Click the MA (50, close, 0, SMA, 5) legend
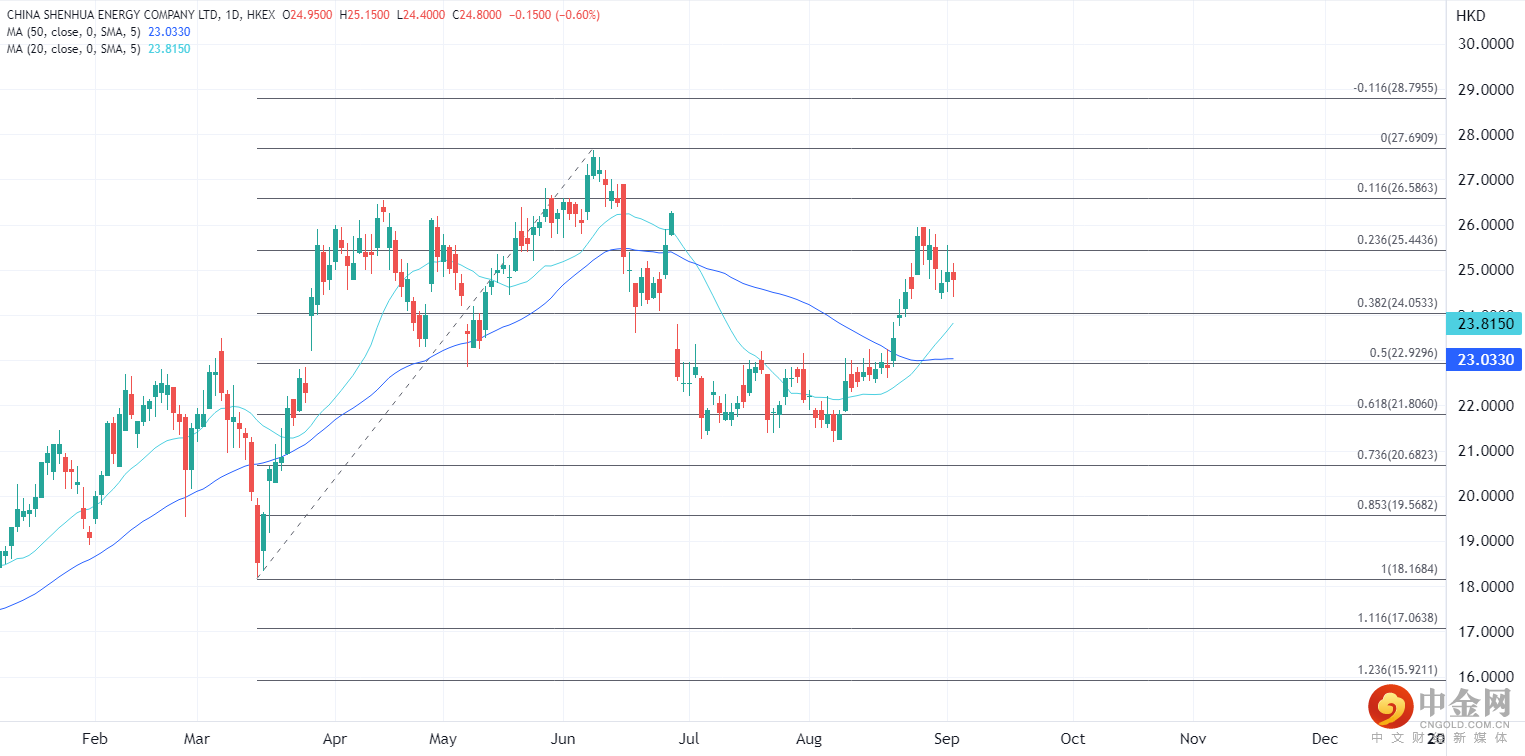Image resolution: width=1525 pixels, height=756 pixels. (x=74, y=32)
